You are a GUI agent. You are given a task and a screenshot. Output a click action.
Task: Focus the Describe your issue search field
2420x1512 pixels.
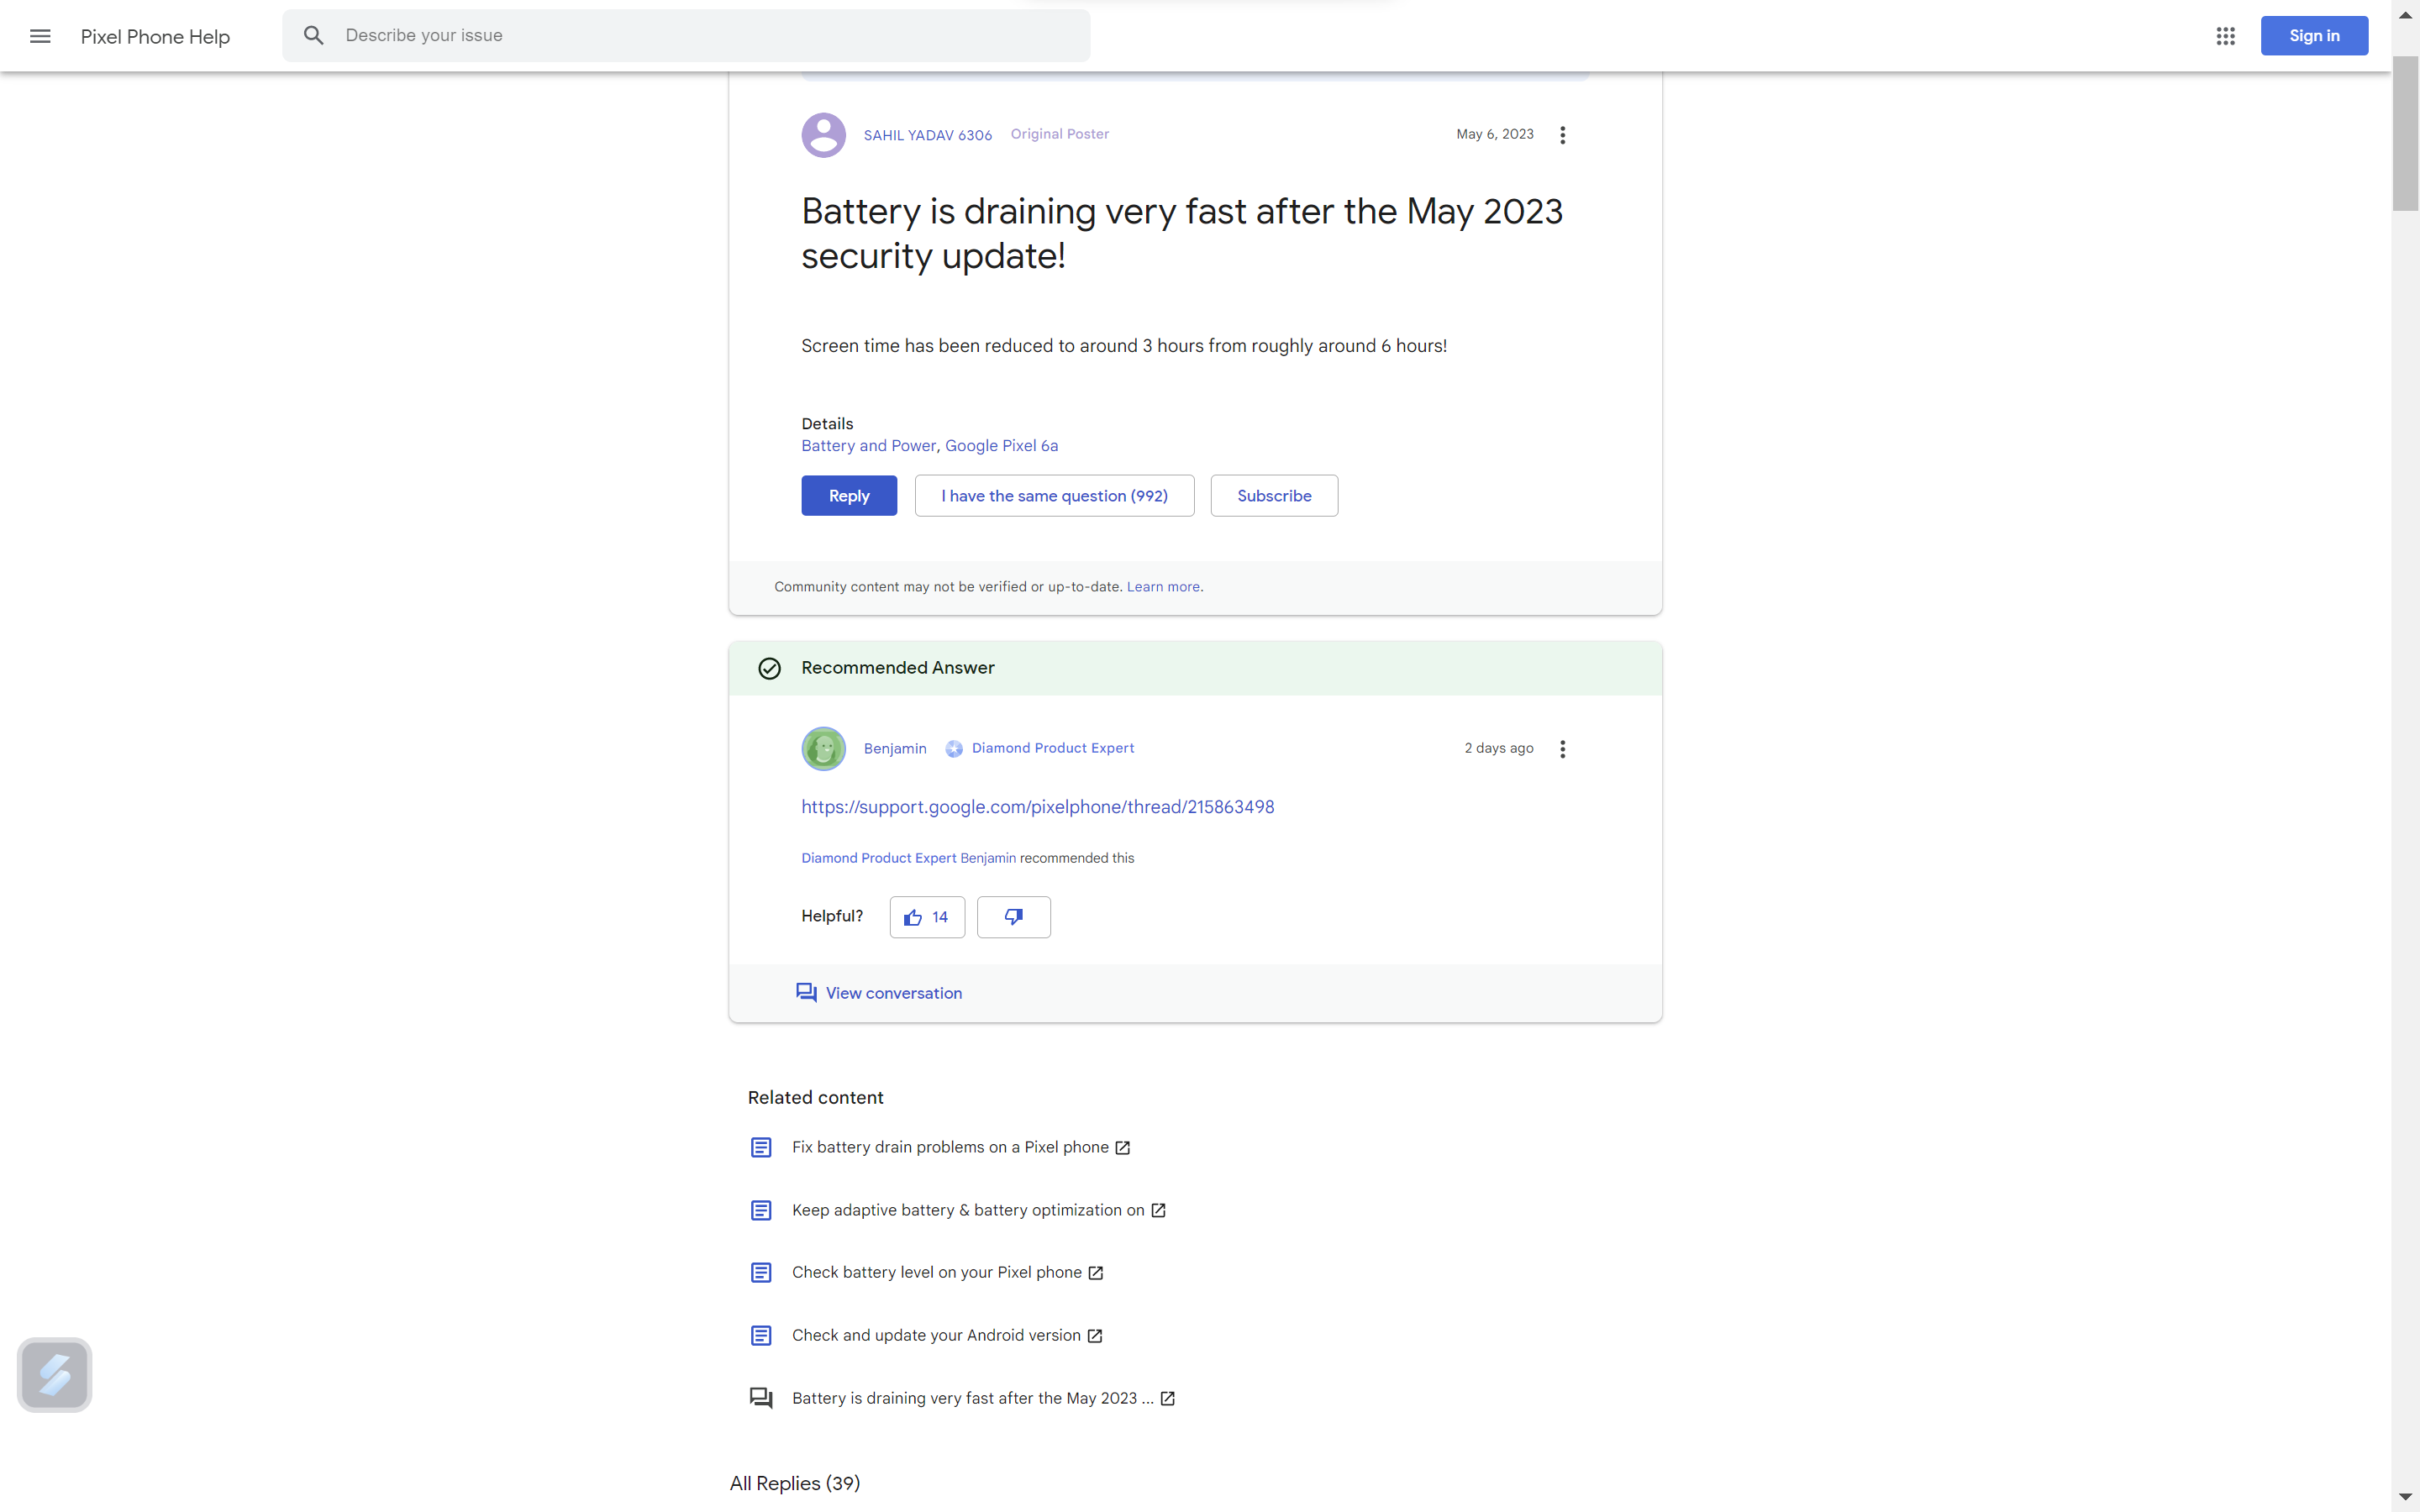(x=686, y=36)
